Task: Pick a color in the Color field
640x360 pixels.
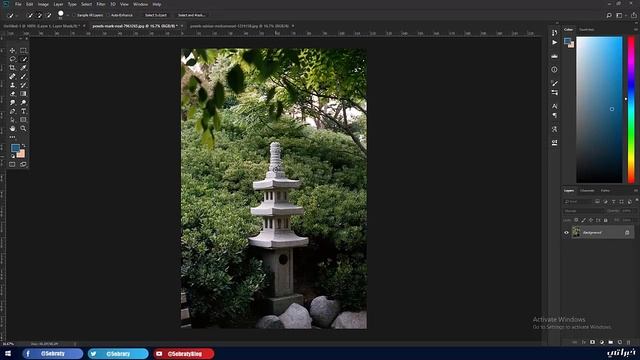Action: coord(599,110)
